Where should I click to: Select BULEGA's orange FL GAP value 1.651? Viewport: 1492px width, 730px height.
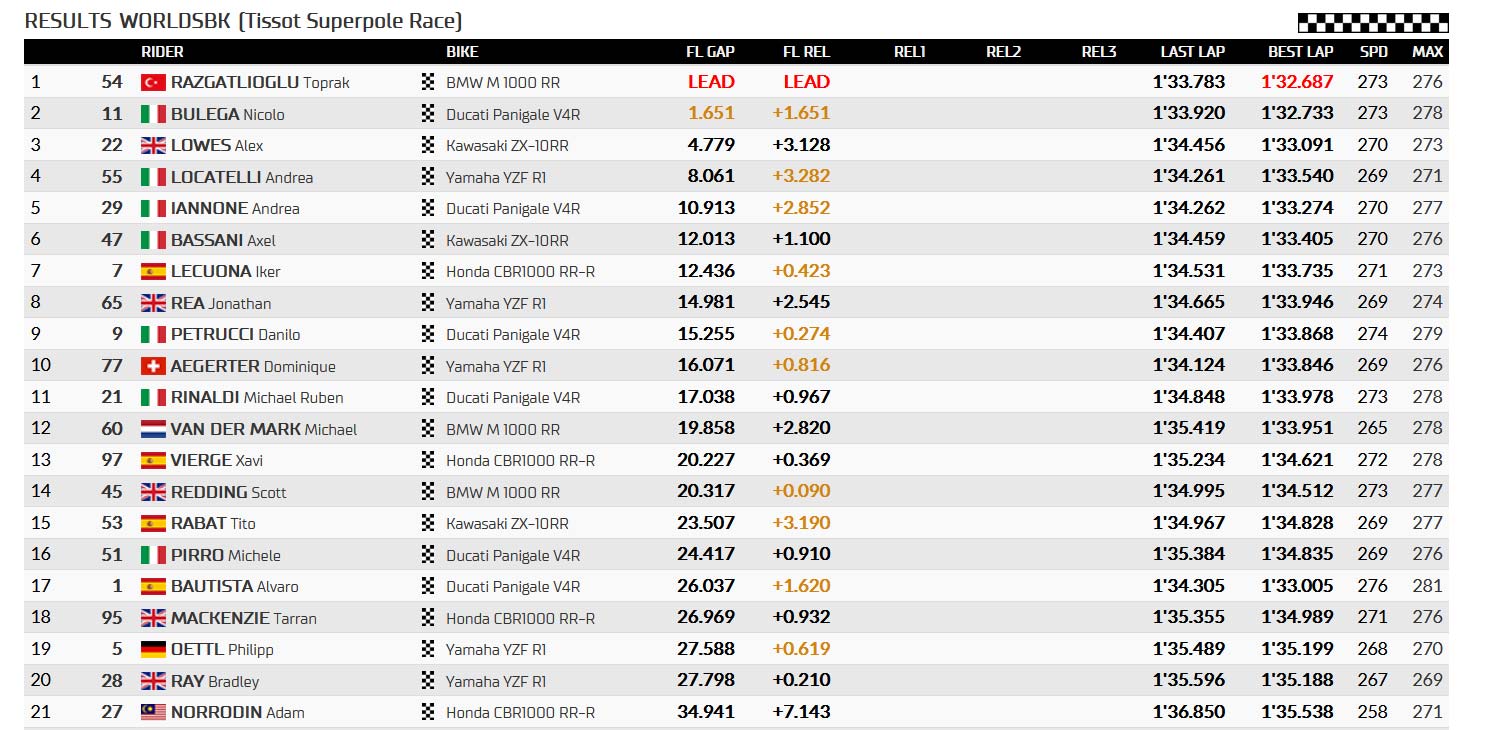[x=711, y=114]
